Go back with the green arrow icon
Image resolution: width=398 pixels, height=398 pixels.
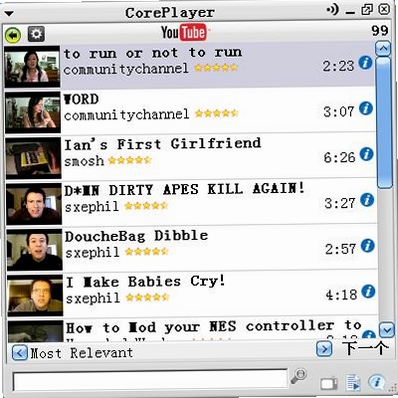tap(13, 35)
